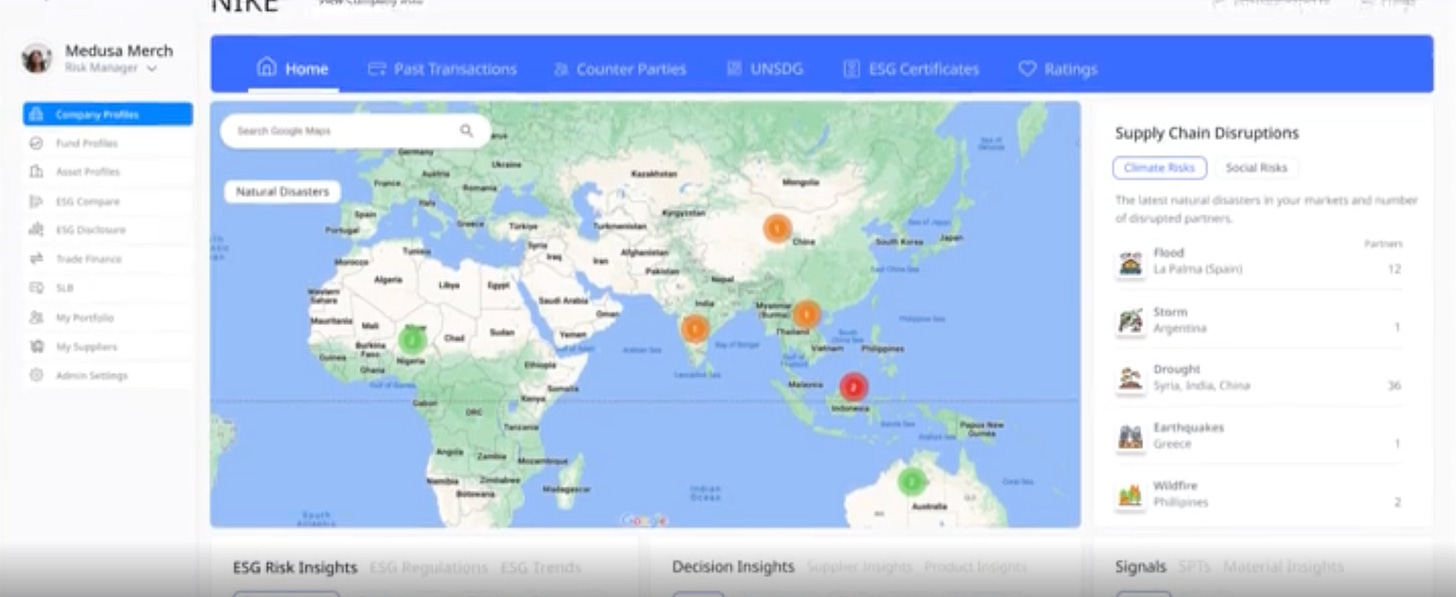Click the Earthquakes disaster icon

click(x=1130, y=437)
